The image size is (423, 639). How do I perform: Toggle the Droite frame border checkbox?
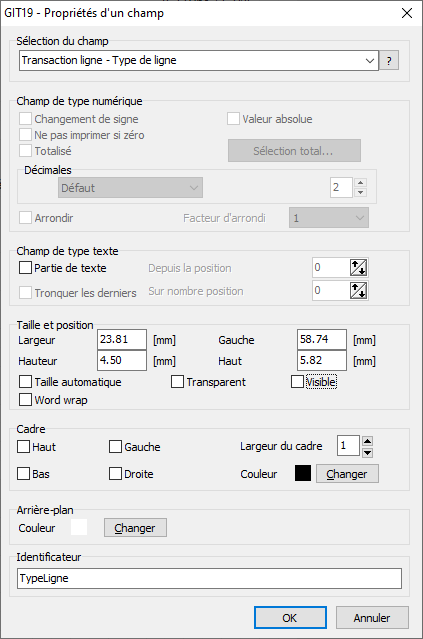pos(115,474)
